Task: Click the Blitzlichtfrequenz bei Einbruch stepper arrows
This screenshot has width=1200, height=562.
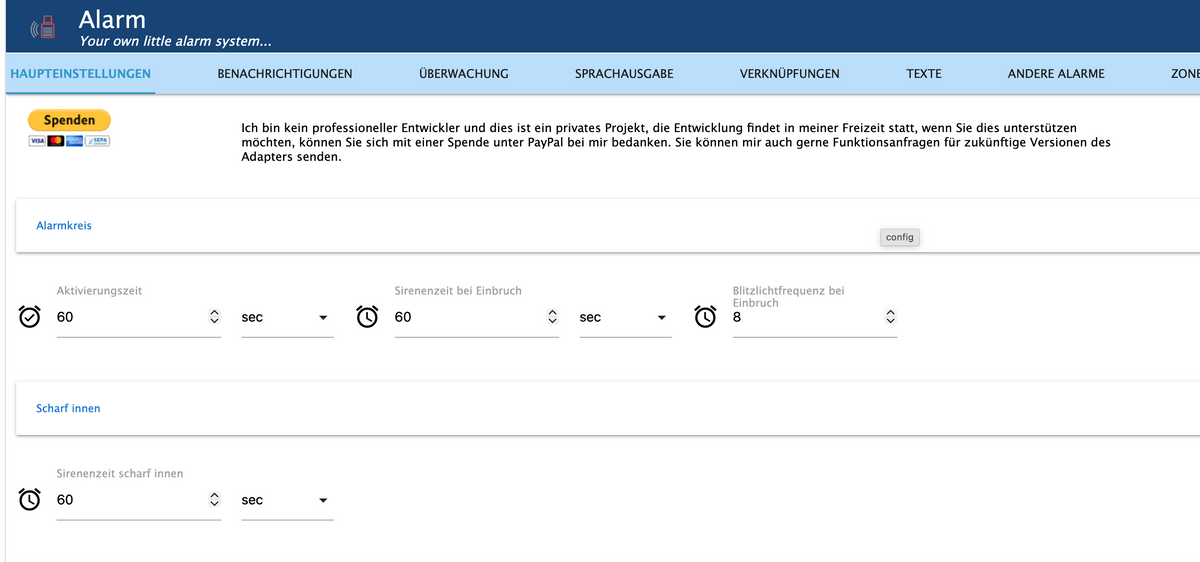Action: pos(889,317)
